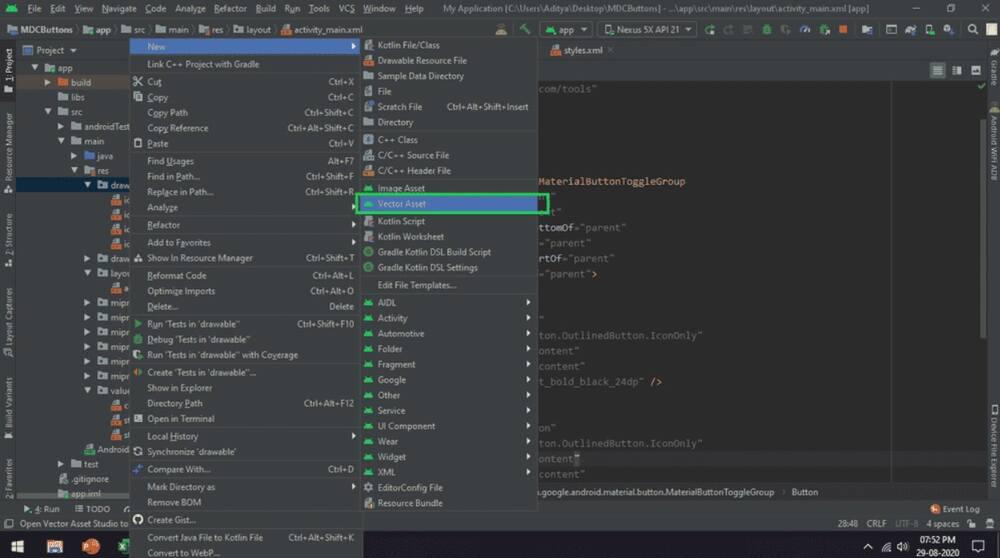This screenshot has height=558, width=1000.
Task: Toggle the Build Variants sidebar tab
Action: click(8, 408)
